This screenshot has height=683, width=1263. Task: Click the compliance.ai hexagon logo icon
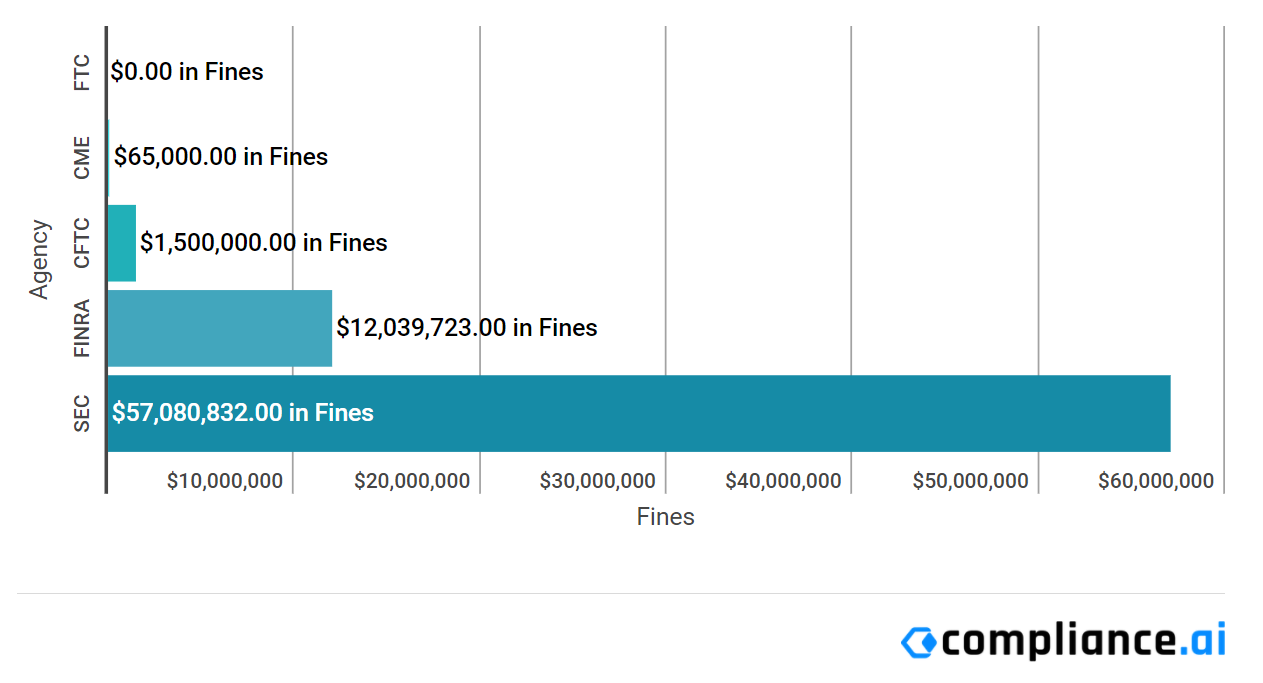click(x=918, y=642)
